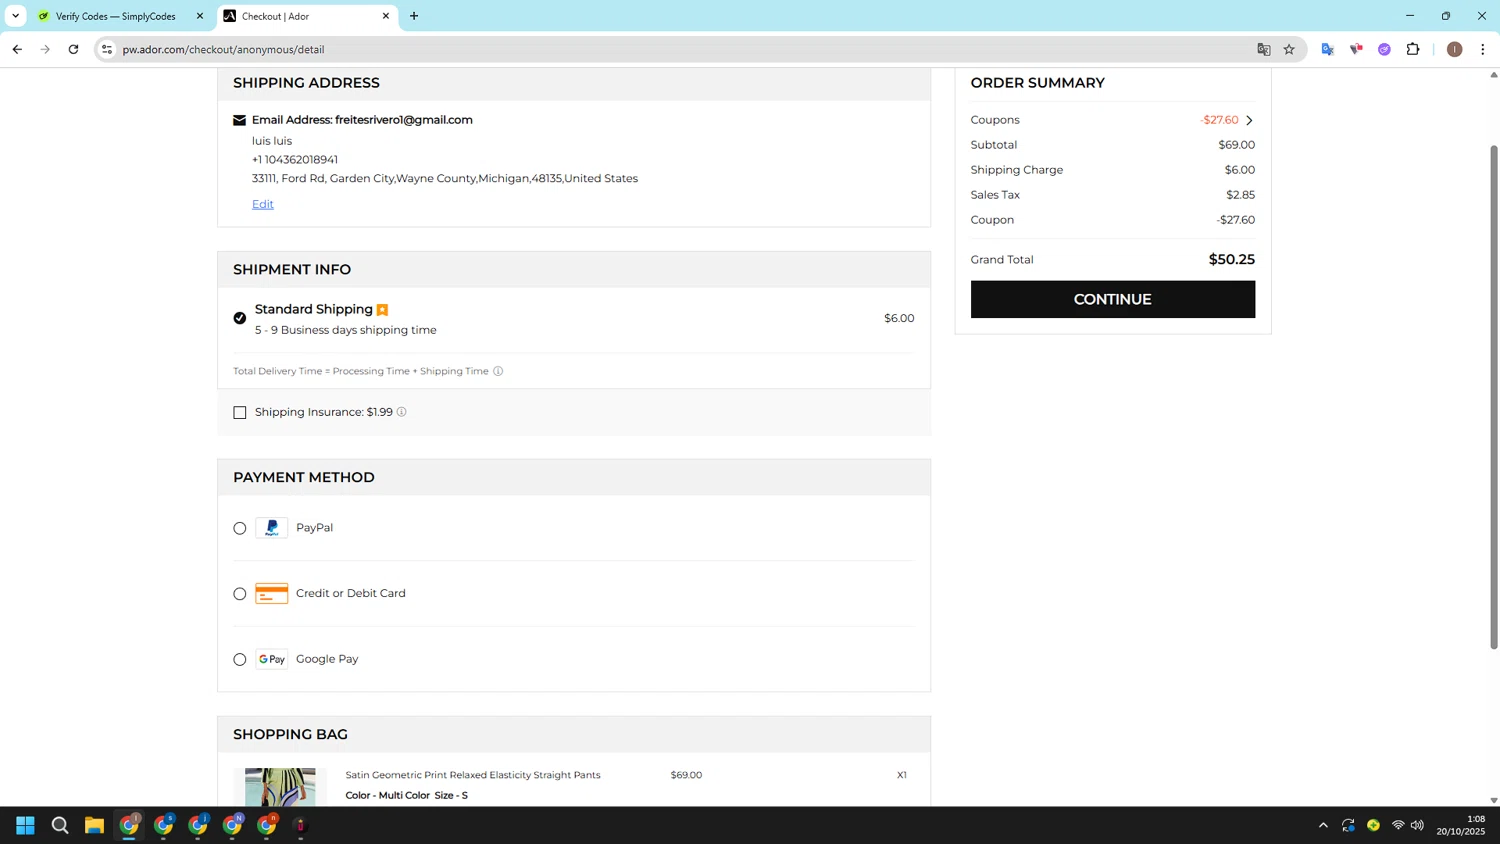
Task: Select Credit or Debit Card payment
Action: [x=240, y=594]
